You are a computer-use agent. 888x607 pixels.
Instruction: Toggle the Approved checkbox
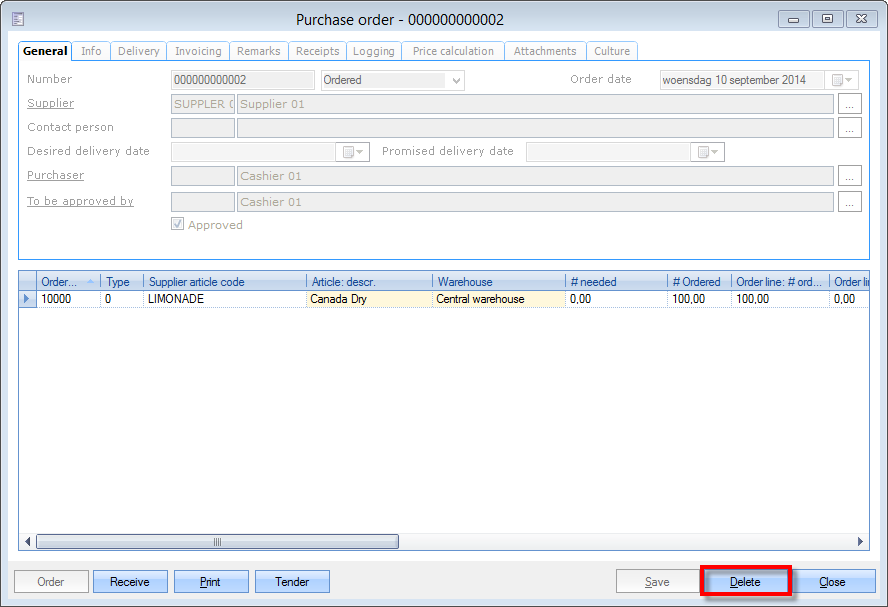click(178, 225)
